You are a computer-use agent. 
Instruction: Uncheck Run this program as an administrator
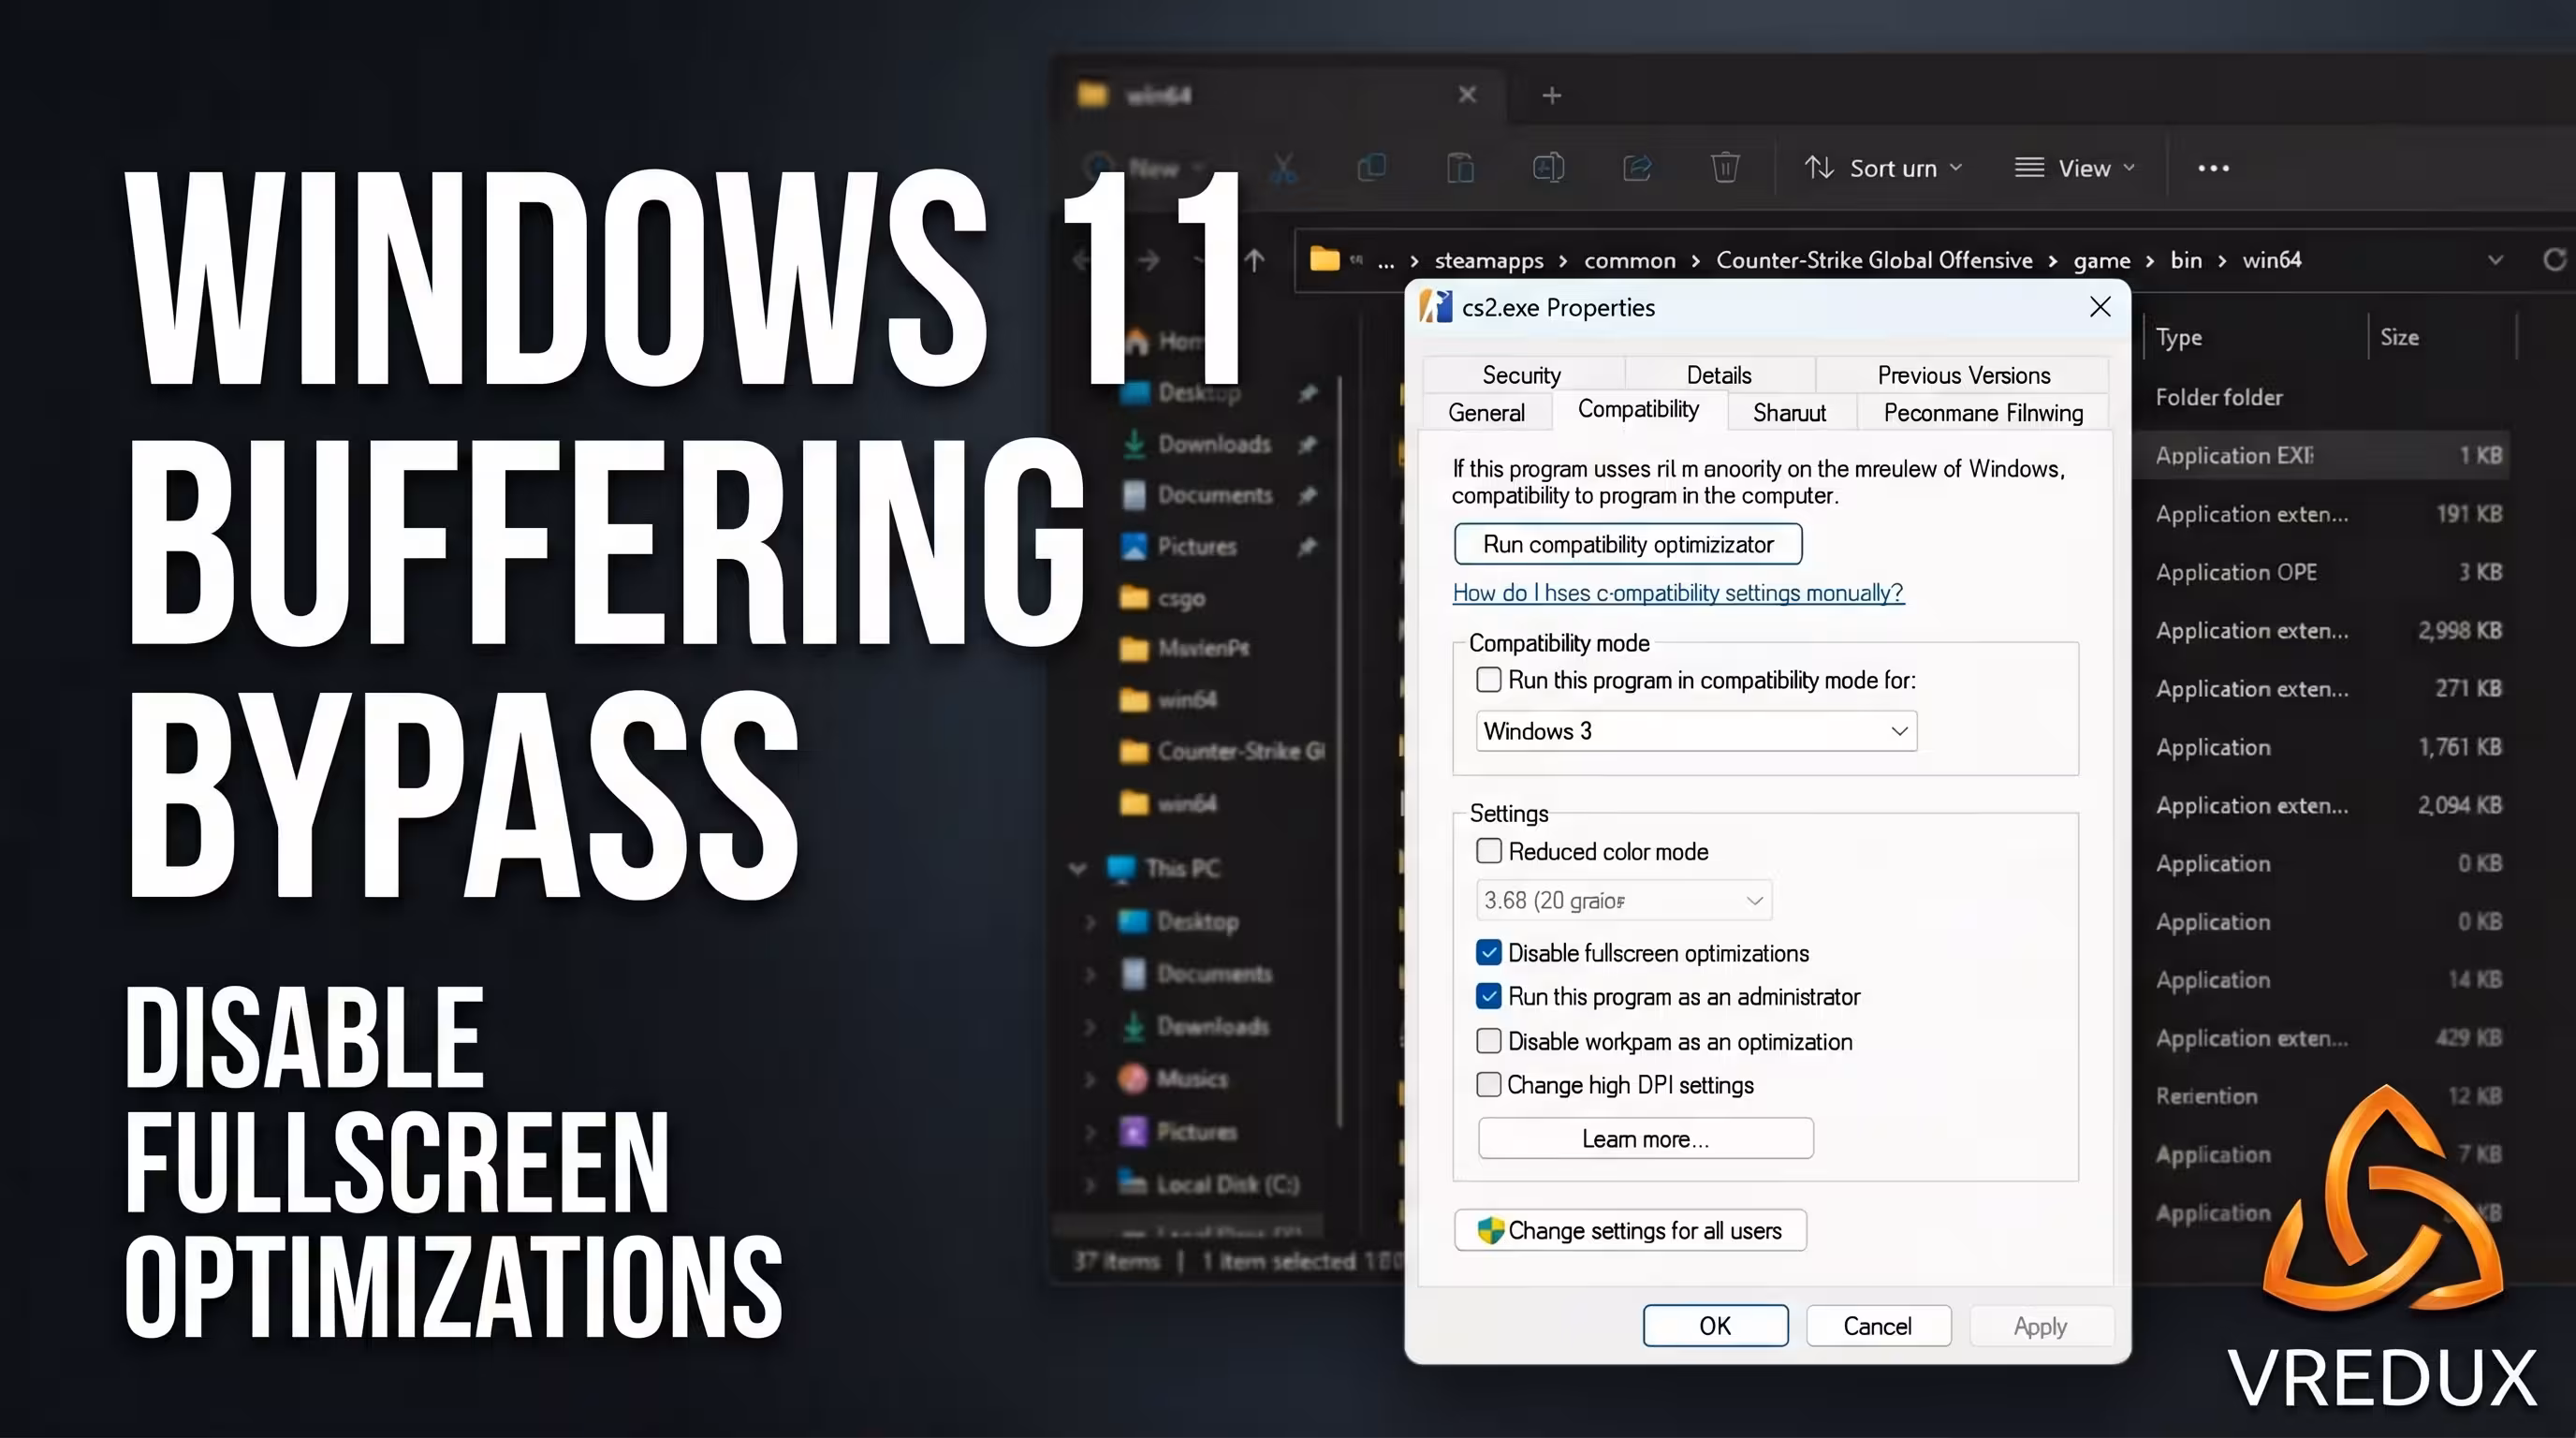point(1488,996)
